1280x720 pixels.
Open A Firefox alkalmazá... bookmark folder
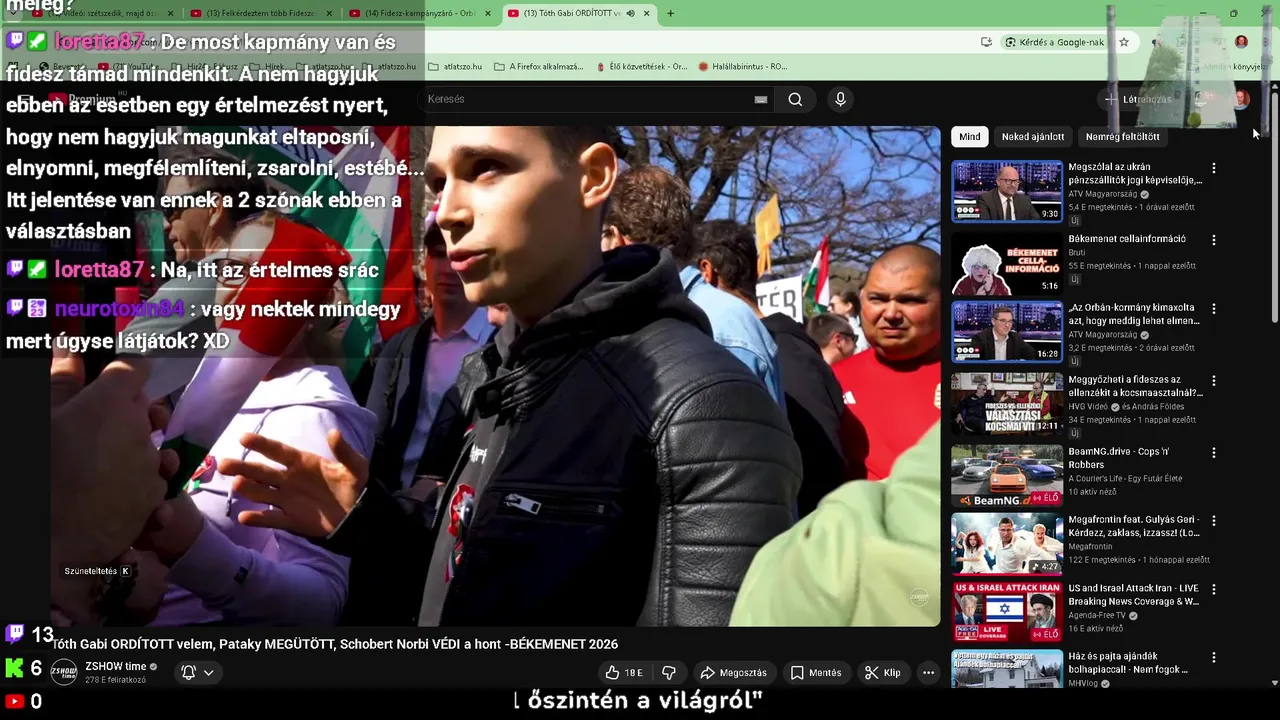[x=539, y=67]
